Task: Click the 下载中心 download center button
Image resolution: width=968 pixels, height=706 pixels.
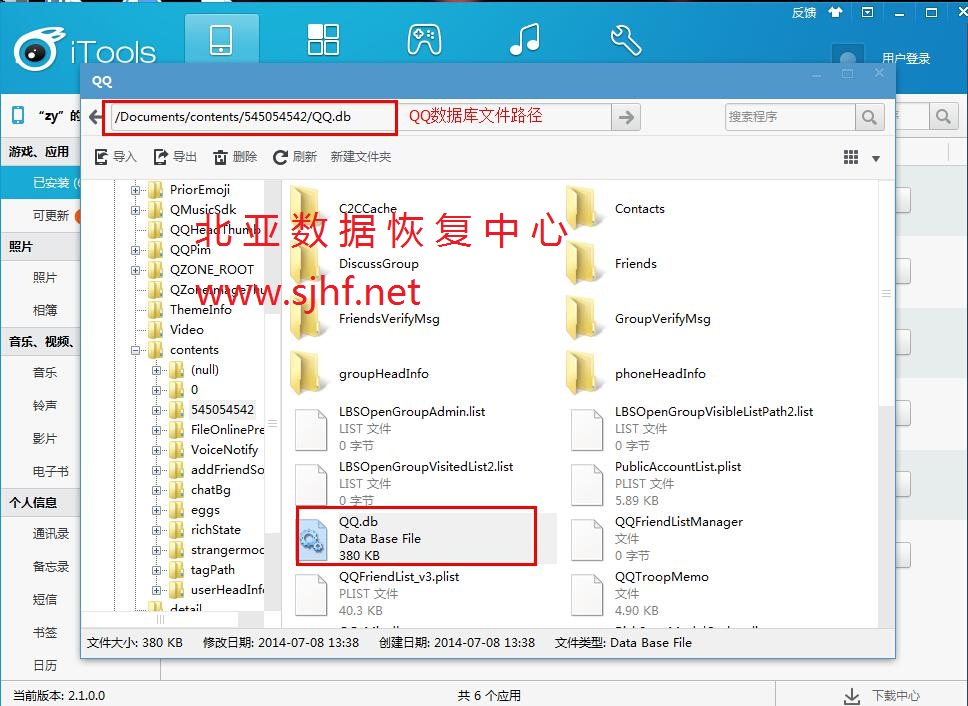Action: [882, 696]
